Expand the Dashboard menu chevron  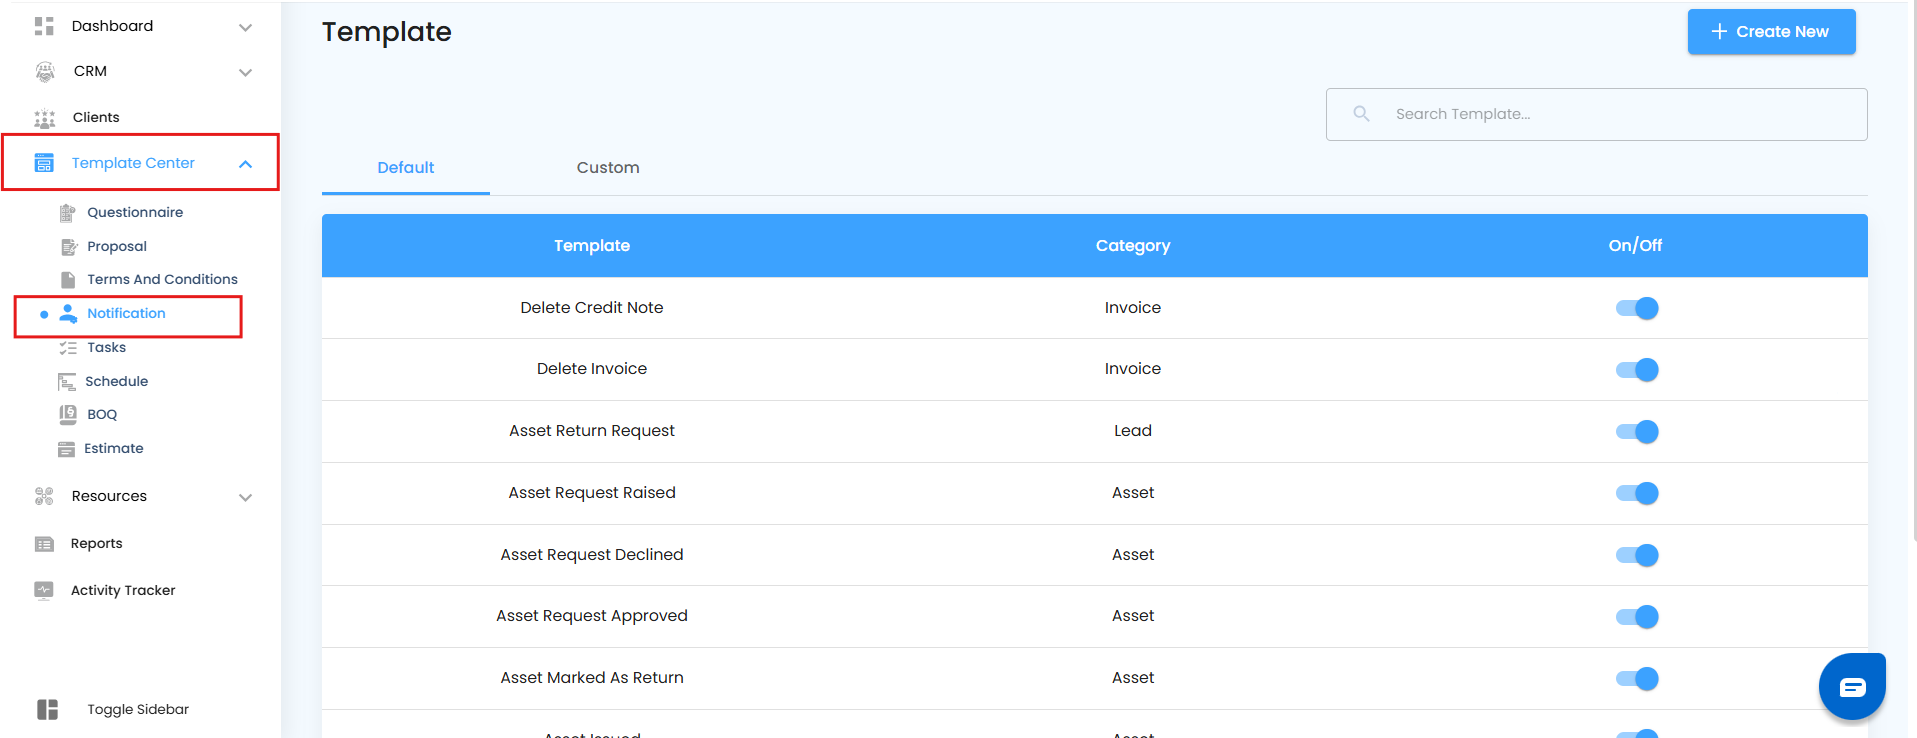point(245,27)
